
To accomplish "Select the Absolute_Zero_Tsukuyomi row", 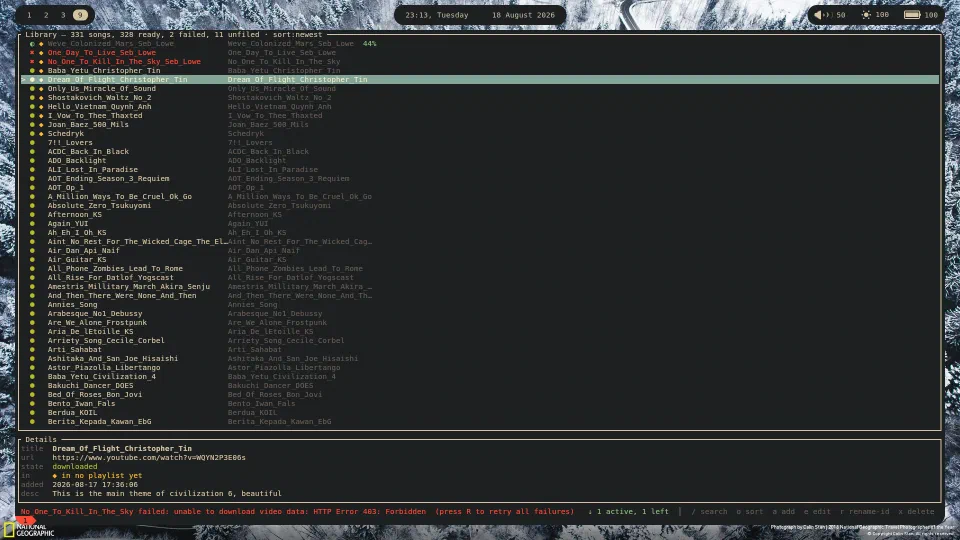I will (x=480, y=206).
